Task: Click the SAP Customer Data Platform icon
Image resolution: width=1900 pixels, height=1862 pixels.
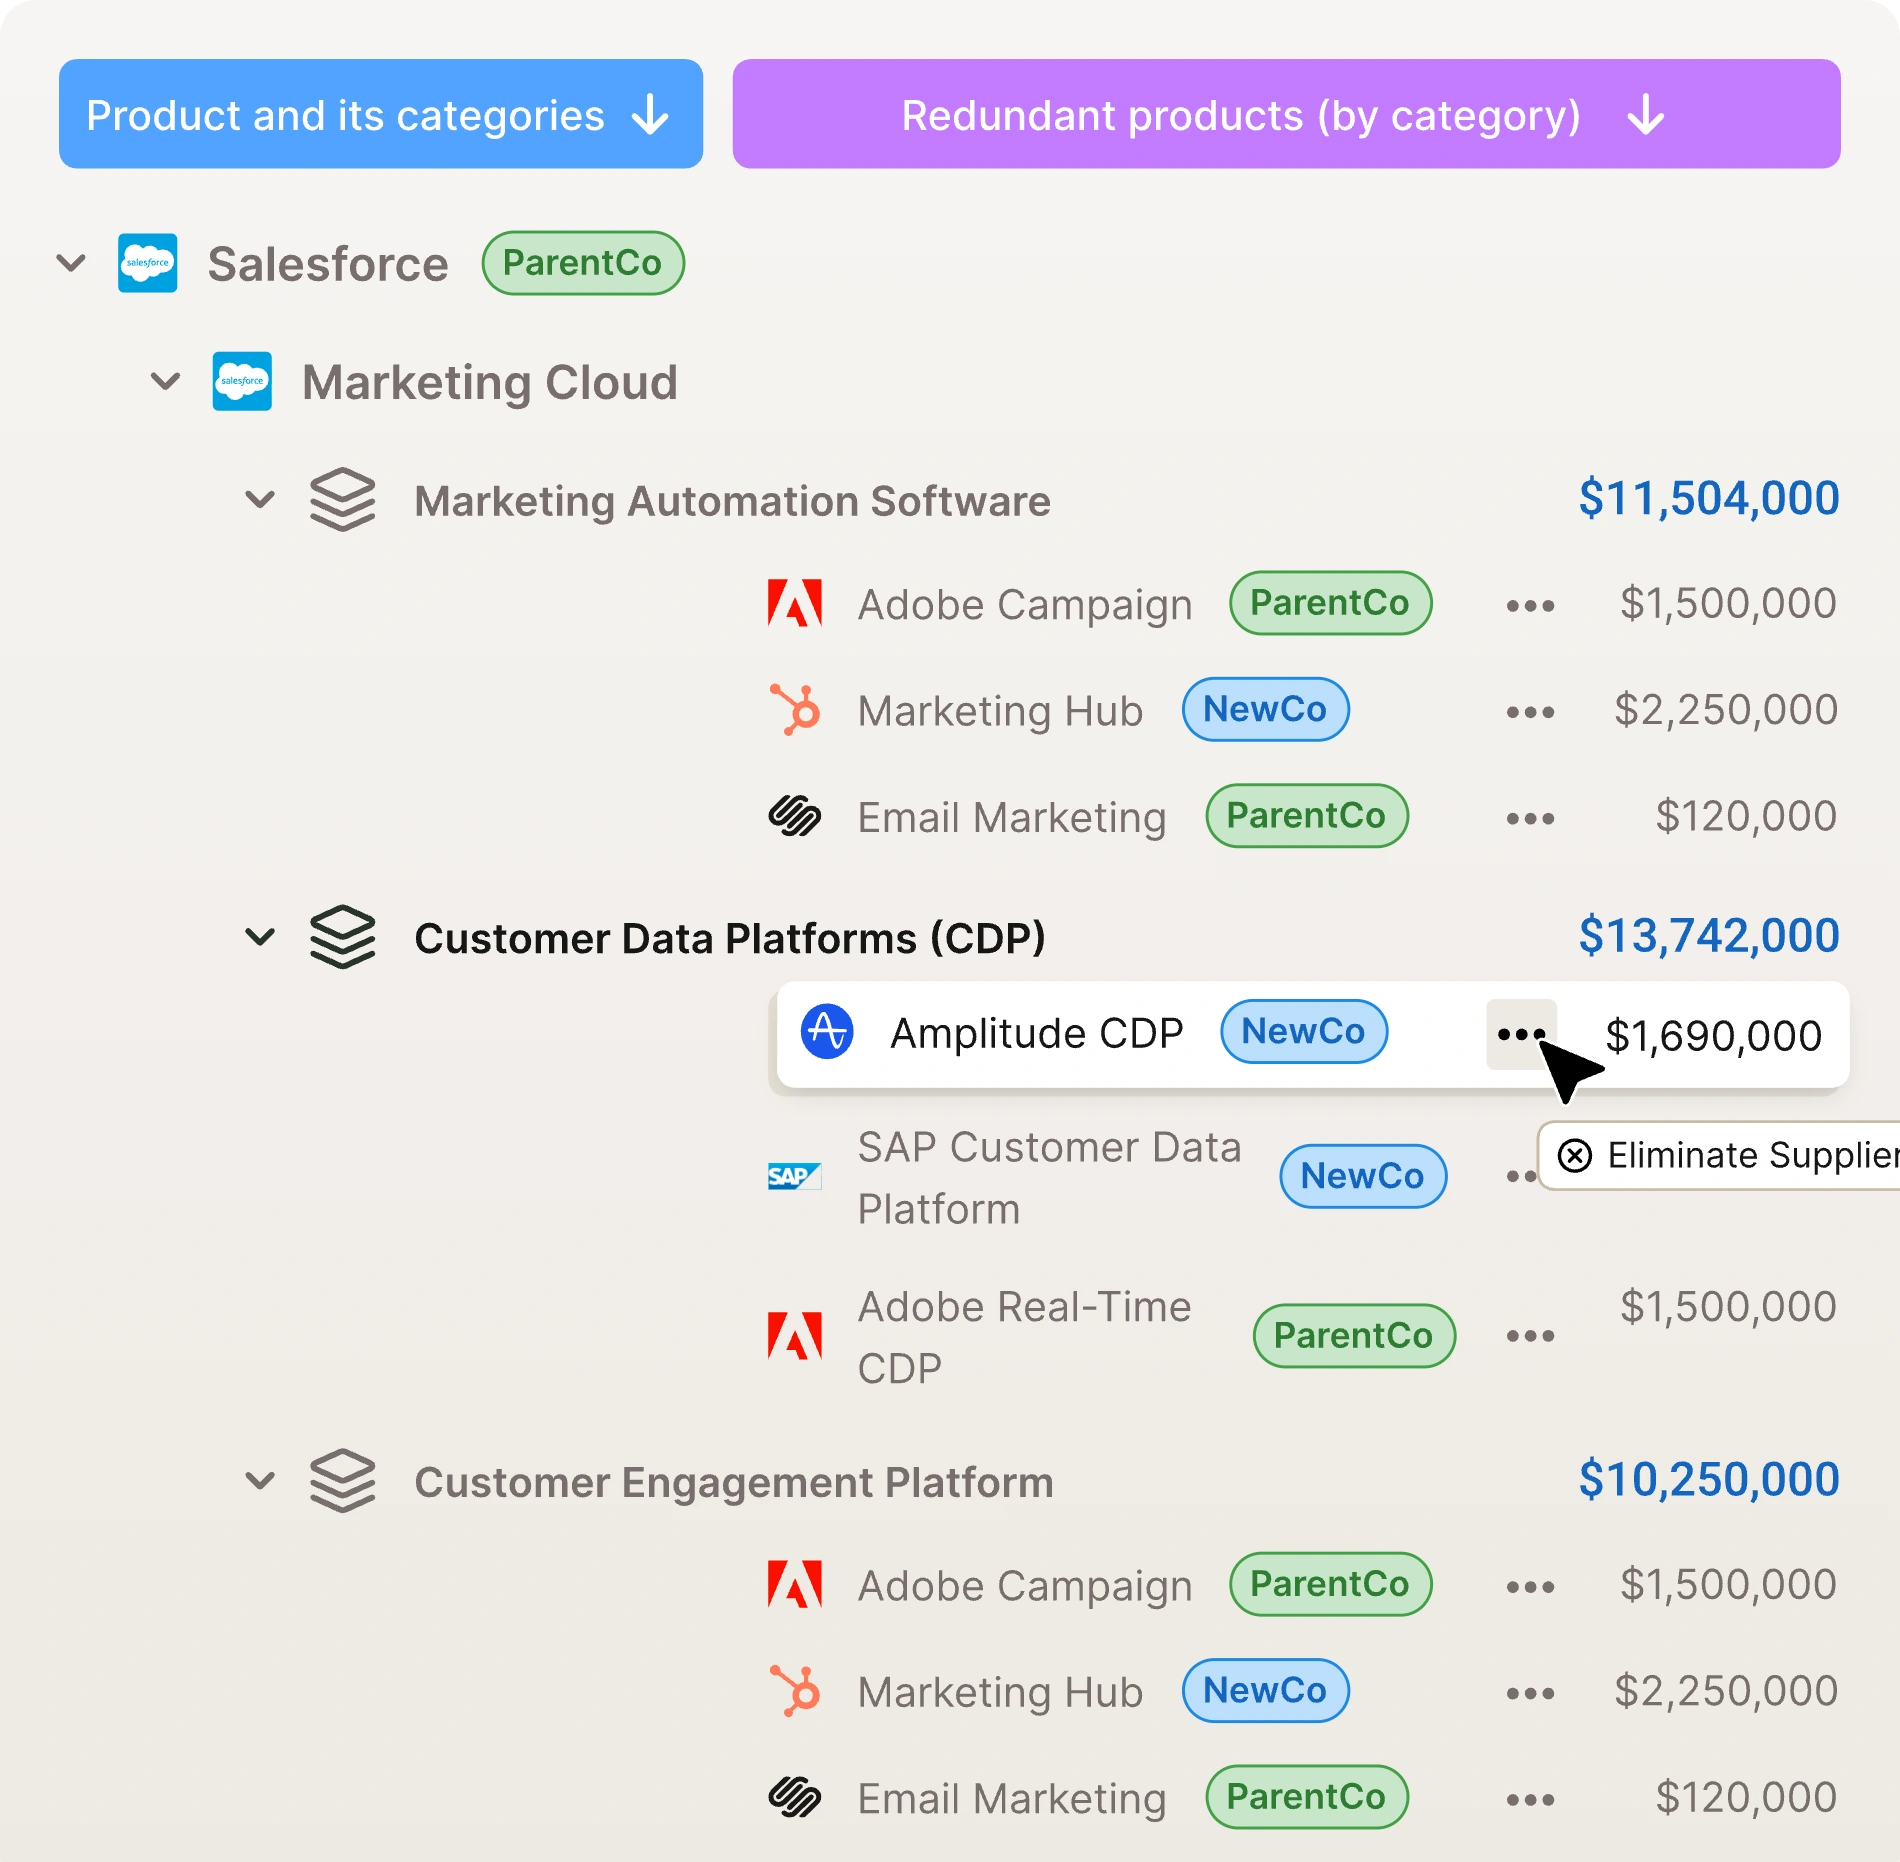Action: point(794,1177)
